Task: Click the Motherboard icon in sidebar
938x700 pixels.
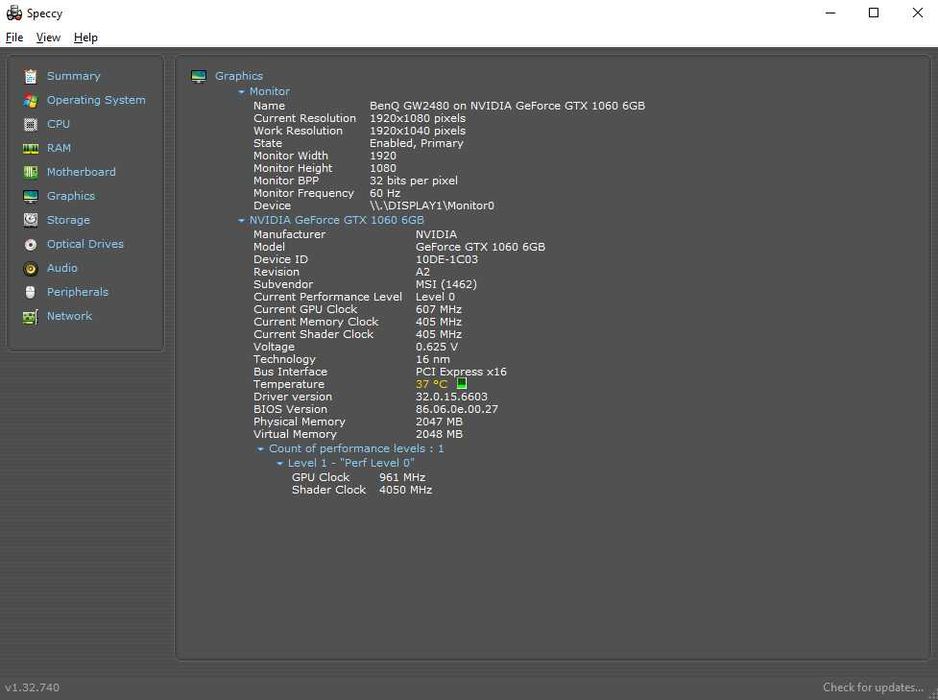Action: [31, 172]
